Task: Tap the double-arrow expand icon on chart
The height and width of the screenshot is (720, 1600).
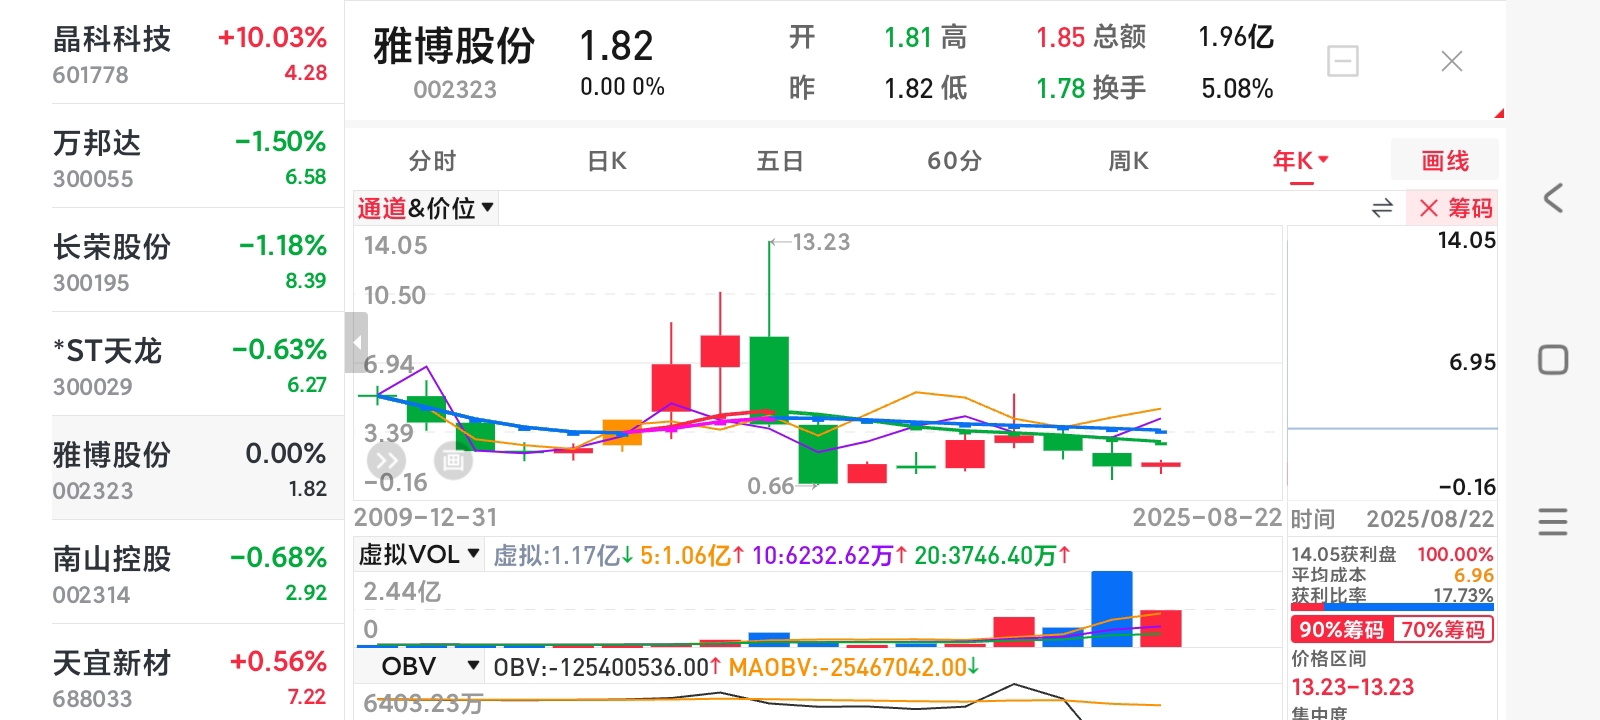Action: click(386, 461)
